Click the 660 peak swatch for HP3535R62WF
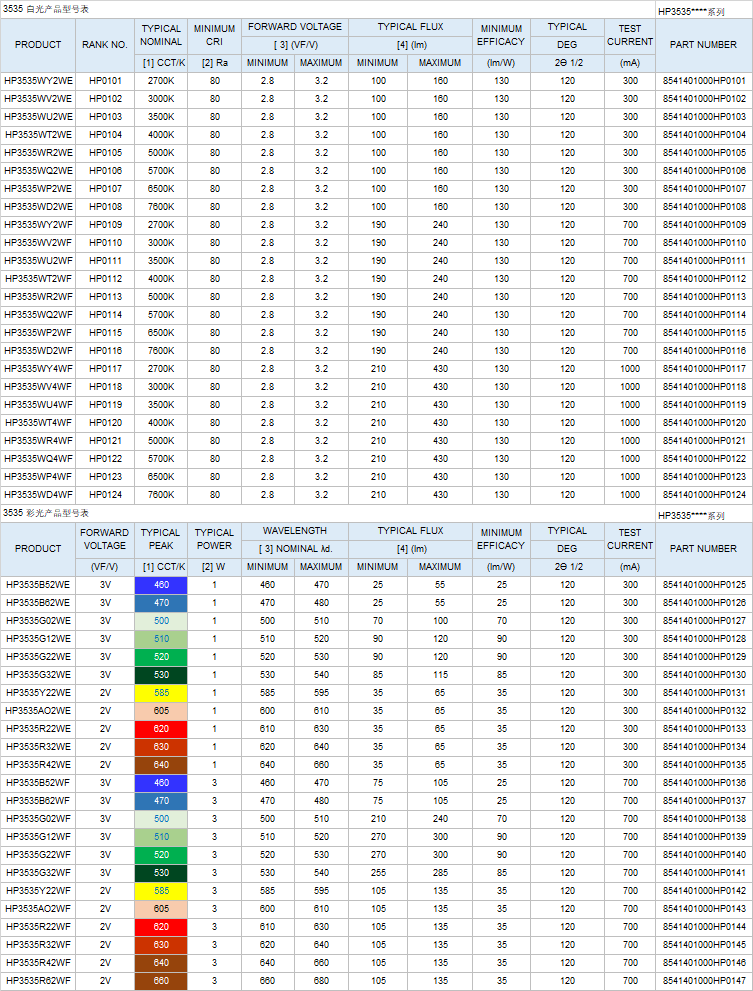 pyautogui.click(x=161, y=981)
